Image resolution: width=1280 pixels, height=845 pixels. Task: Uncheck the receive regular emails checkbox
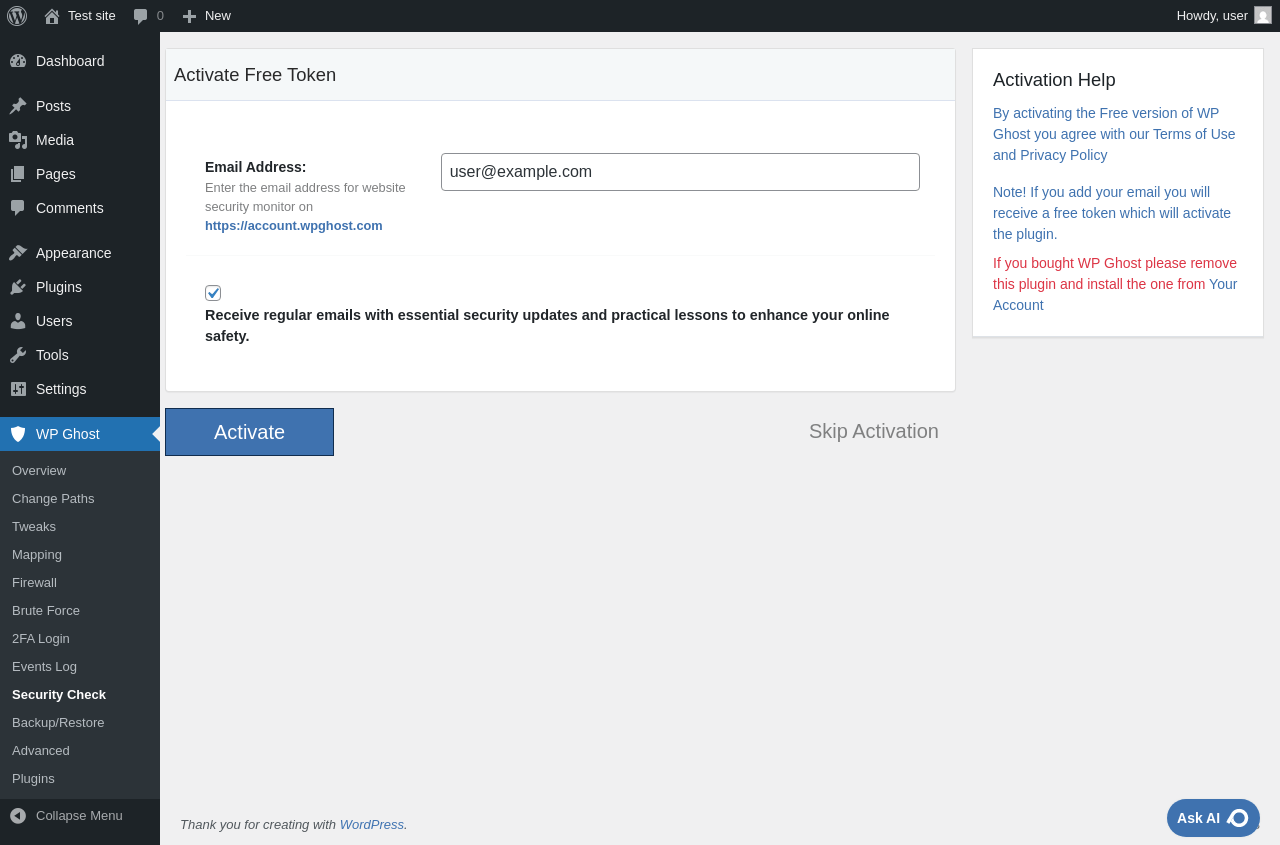pos(213,293)
